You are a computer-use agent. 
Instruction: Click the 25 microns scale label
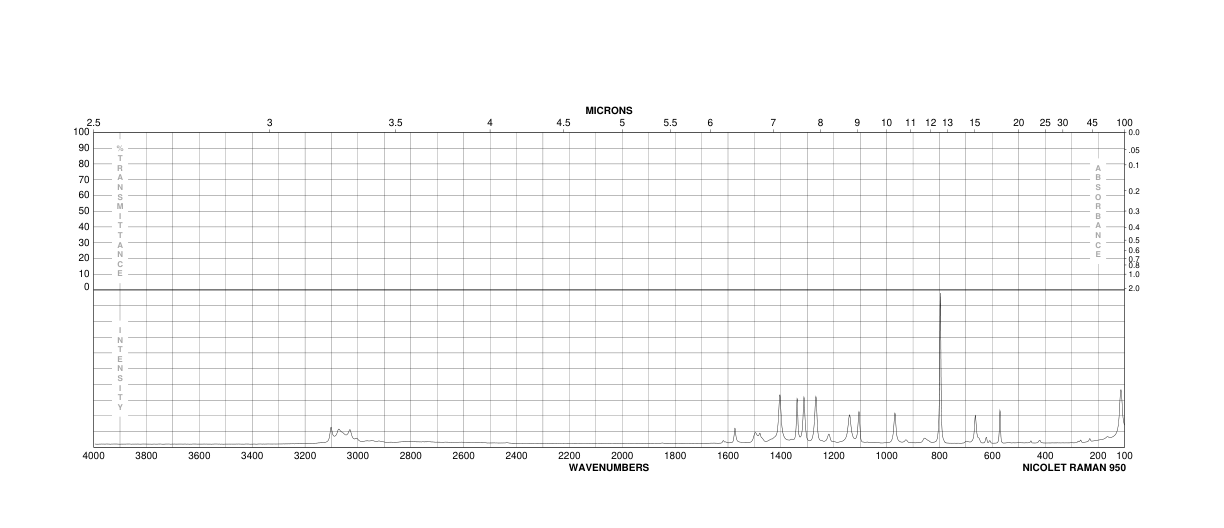pos(1045,123)
